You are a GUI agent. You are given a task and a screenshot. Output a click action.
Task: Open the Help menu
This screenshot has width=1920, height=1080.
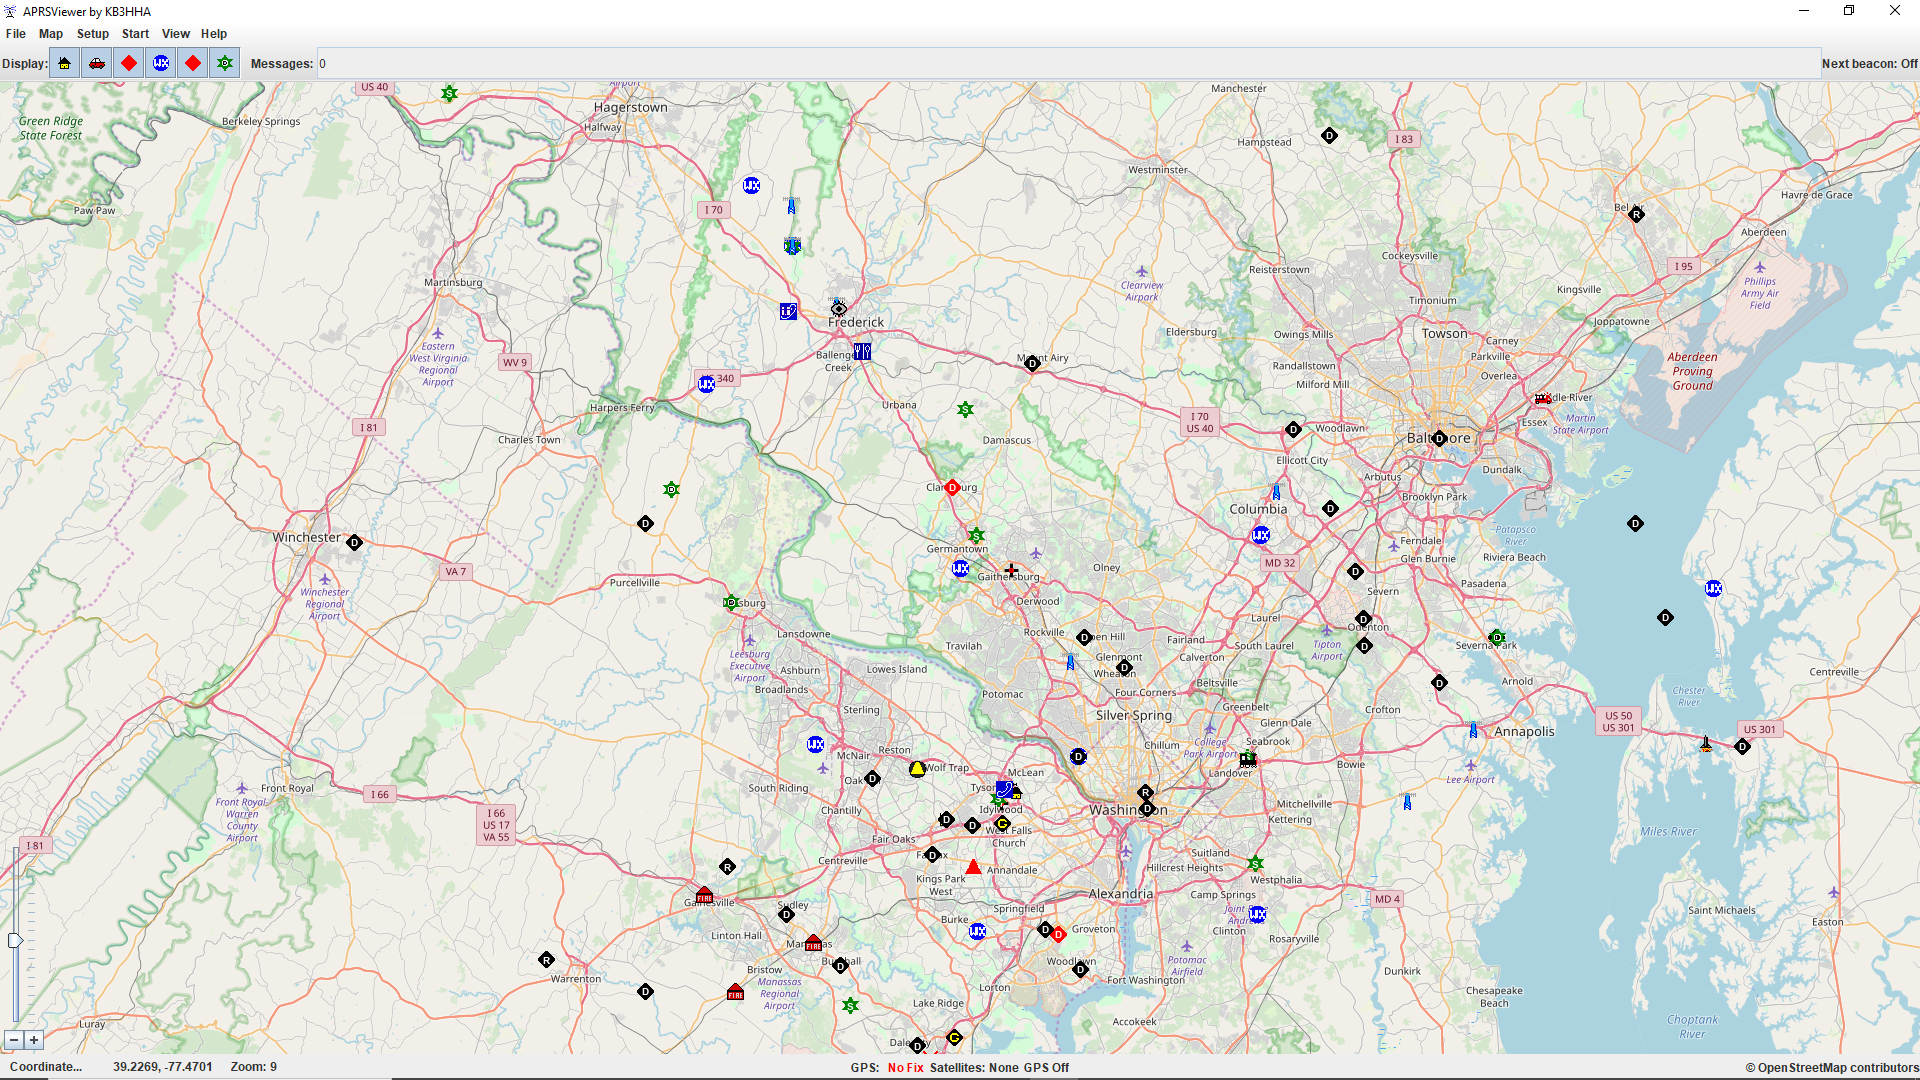tap(214, 34)
